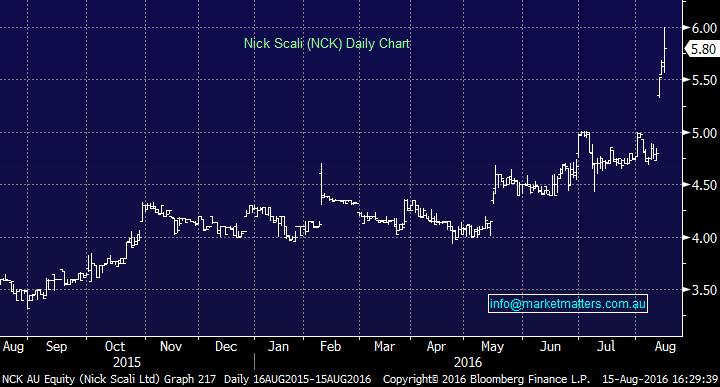Click the 6.00 price axis label
The height and width of the screenshot is (387, 720).
tap(704, 28)
